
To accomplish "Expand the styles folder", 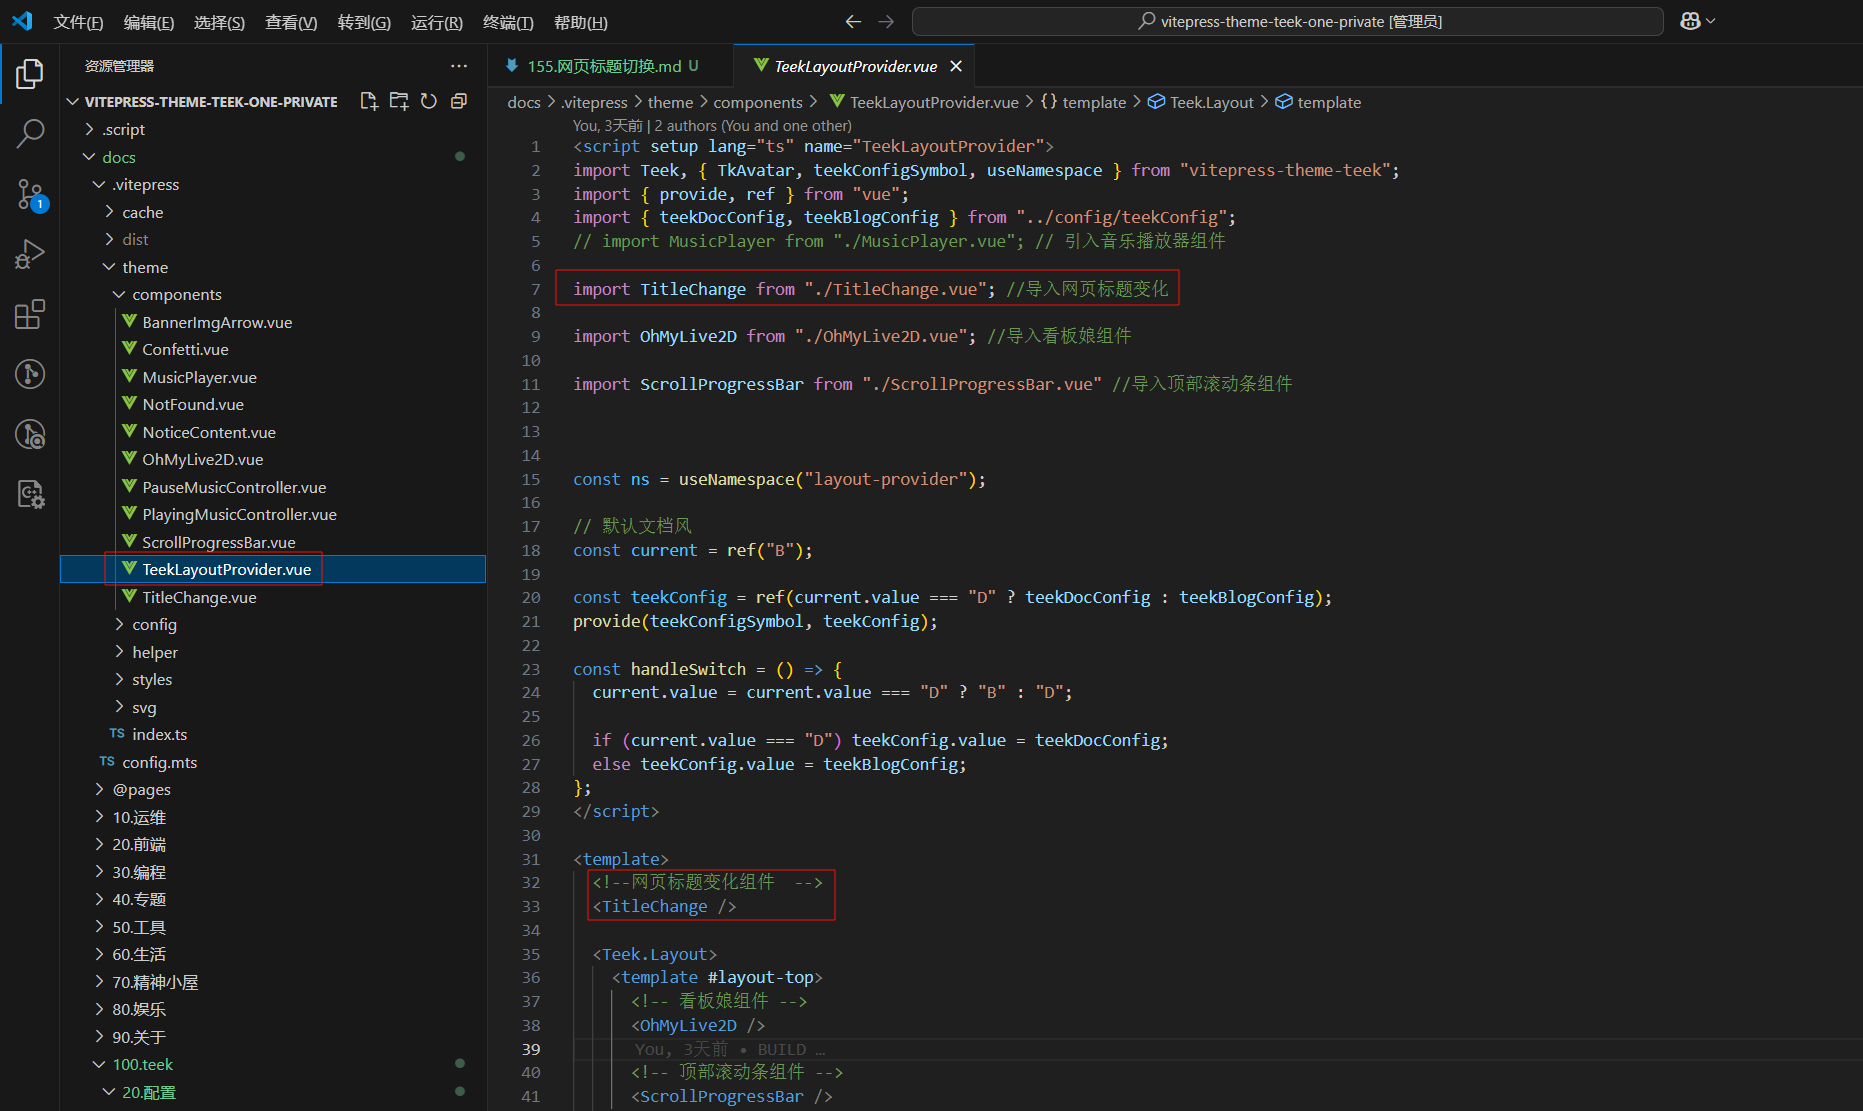I will [273, 679].
